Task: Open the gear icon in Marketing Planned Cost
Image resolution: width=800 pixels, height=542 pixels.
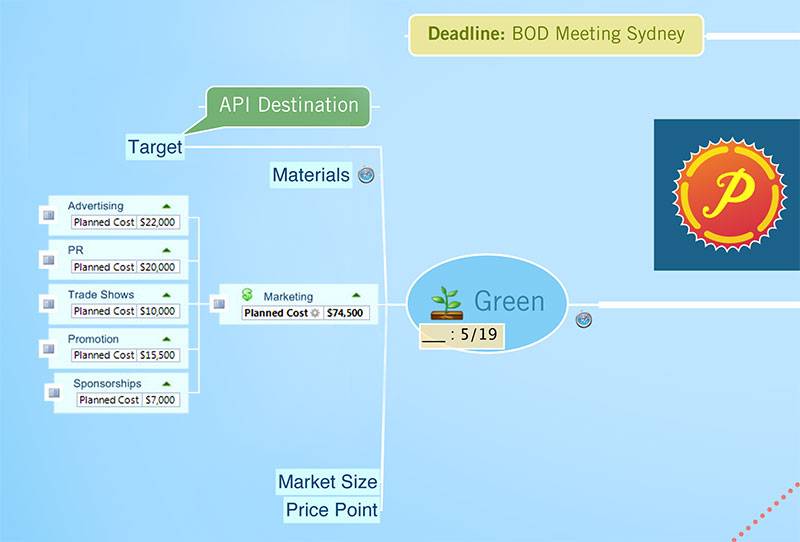Action: point(315,313)
